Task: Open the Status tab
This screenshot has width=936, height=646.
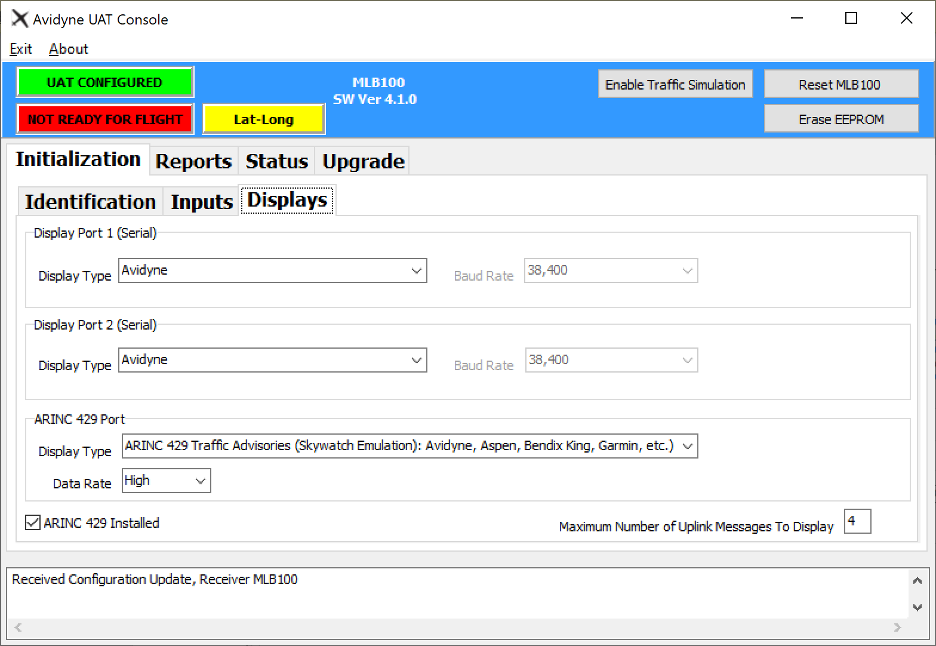Action: pos(276,161)
